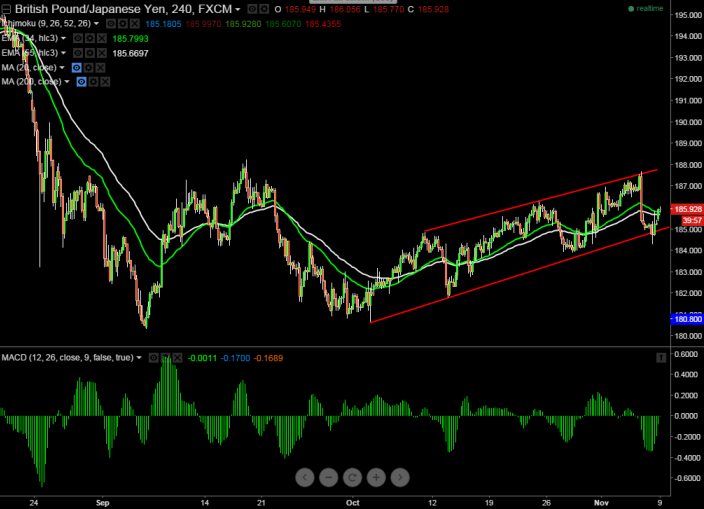704x509 pixels.
Task: Click the Sep label on the time axis
Action: [x=102, y=503]
